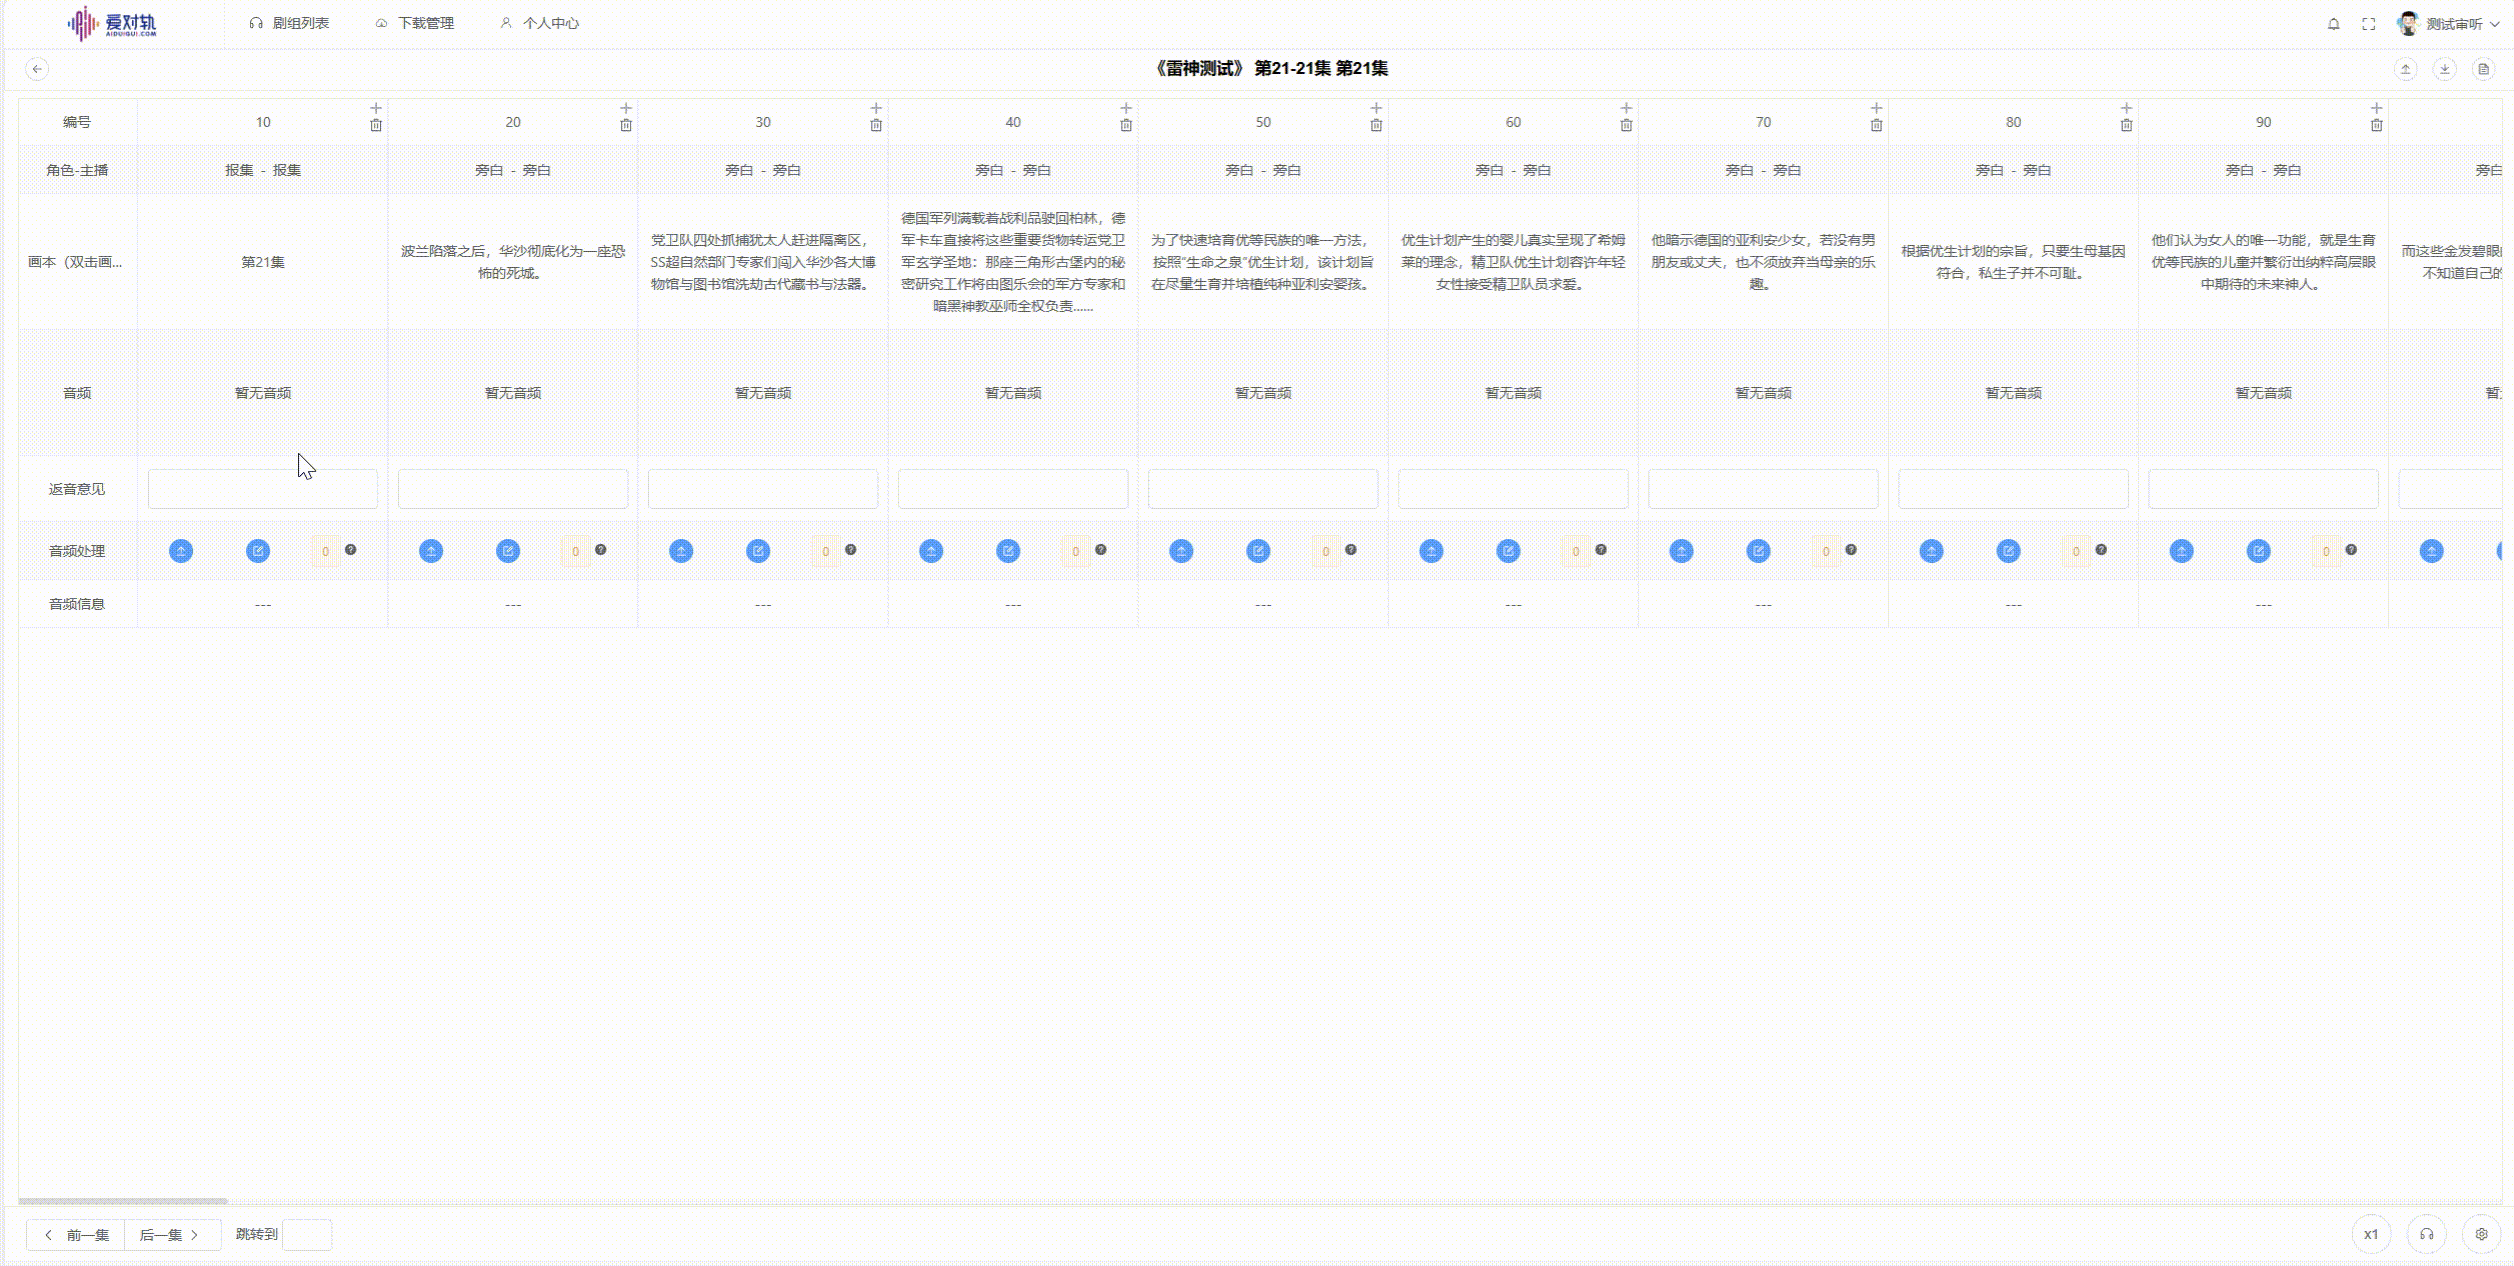Go back with the left-arrow circle icon
Image resolution: width=2514 pixels, height=1266 pixels.
click(37, 69)
